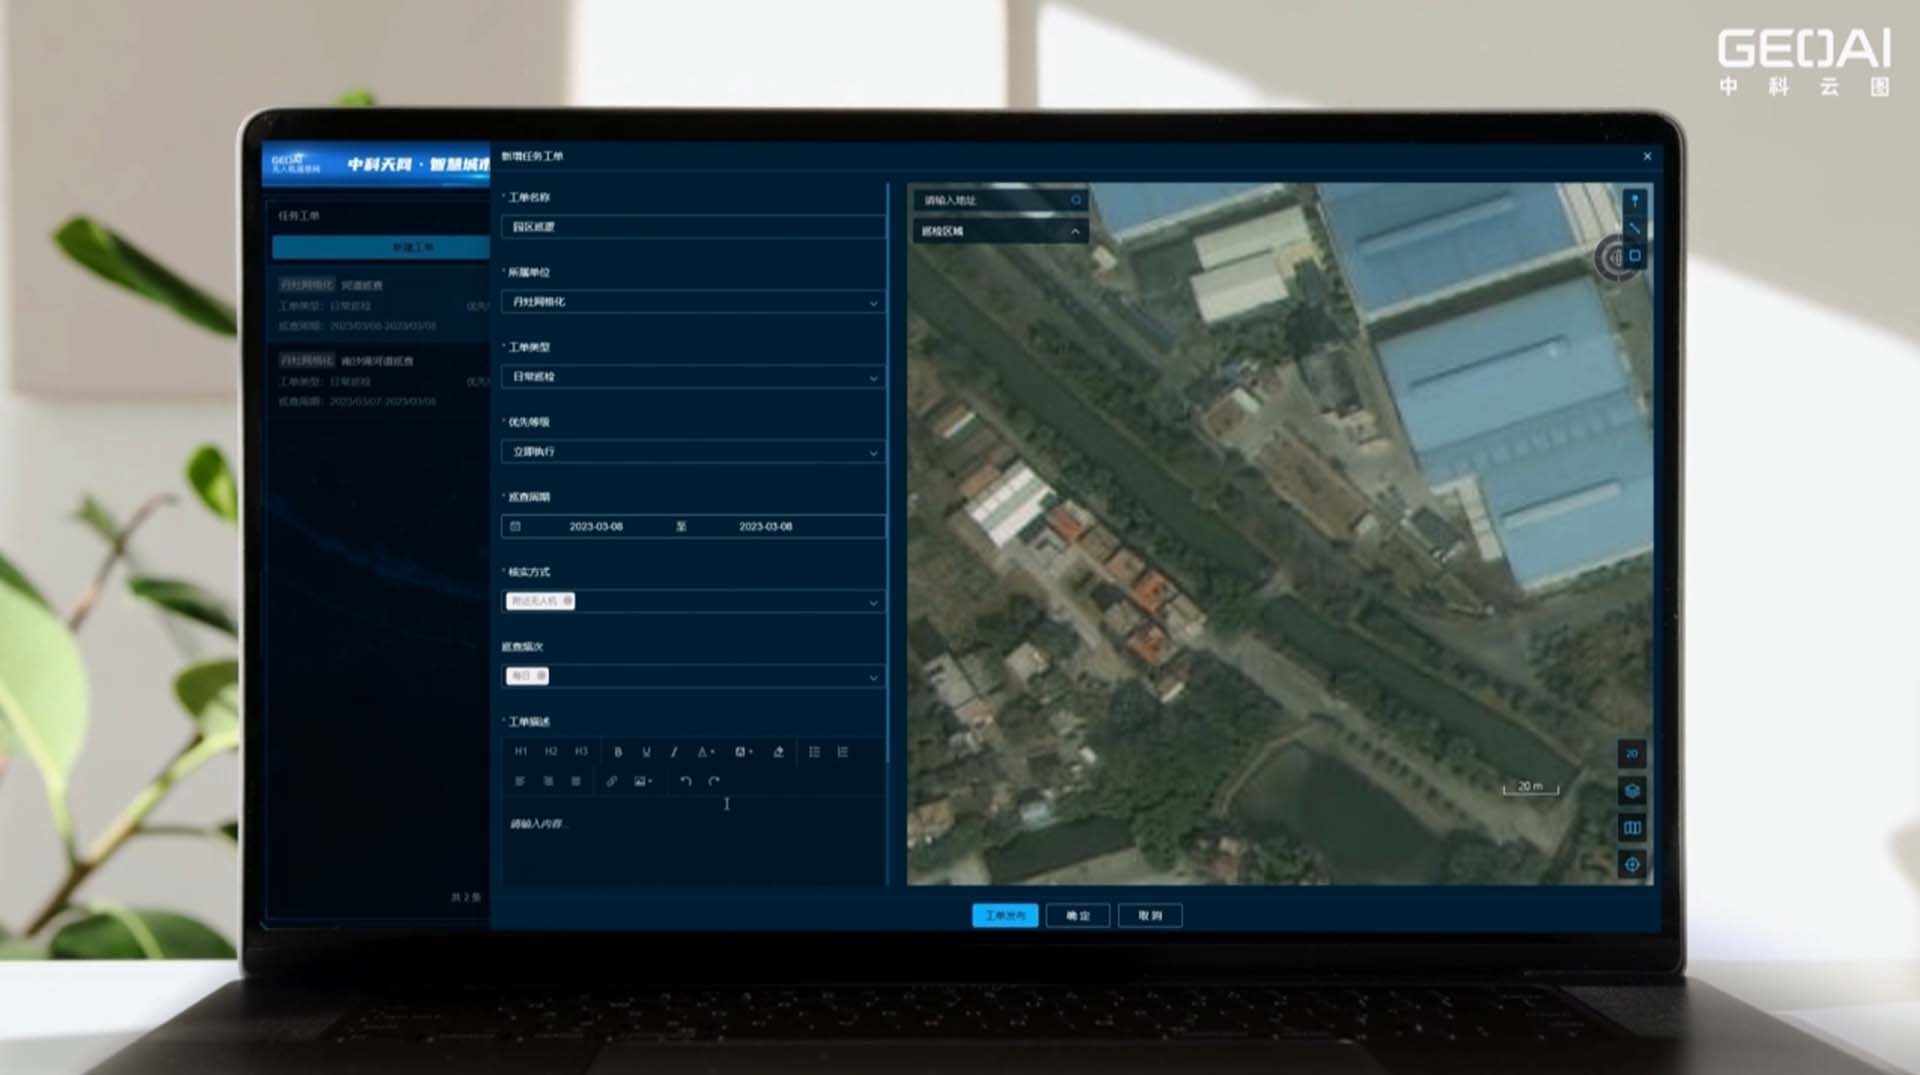Open the 所属单位 dropdown
Viewport: 1920px width, 1075px height.
click(692, 302)
